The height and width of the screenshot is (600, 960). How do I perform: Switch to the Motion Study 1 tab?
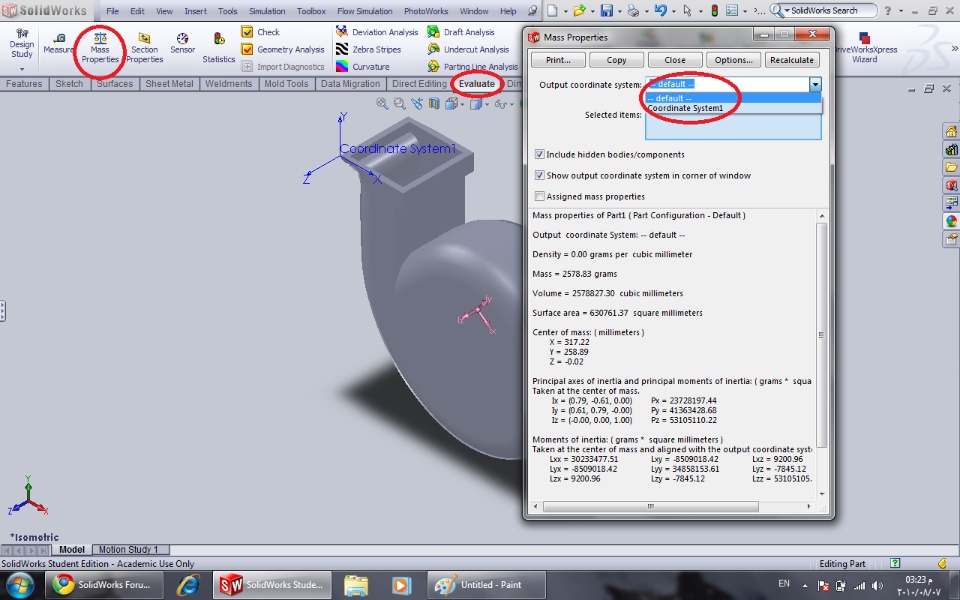(x=129, y=549)
